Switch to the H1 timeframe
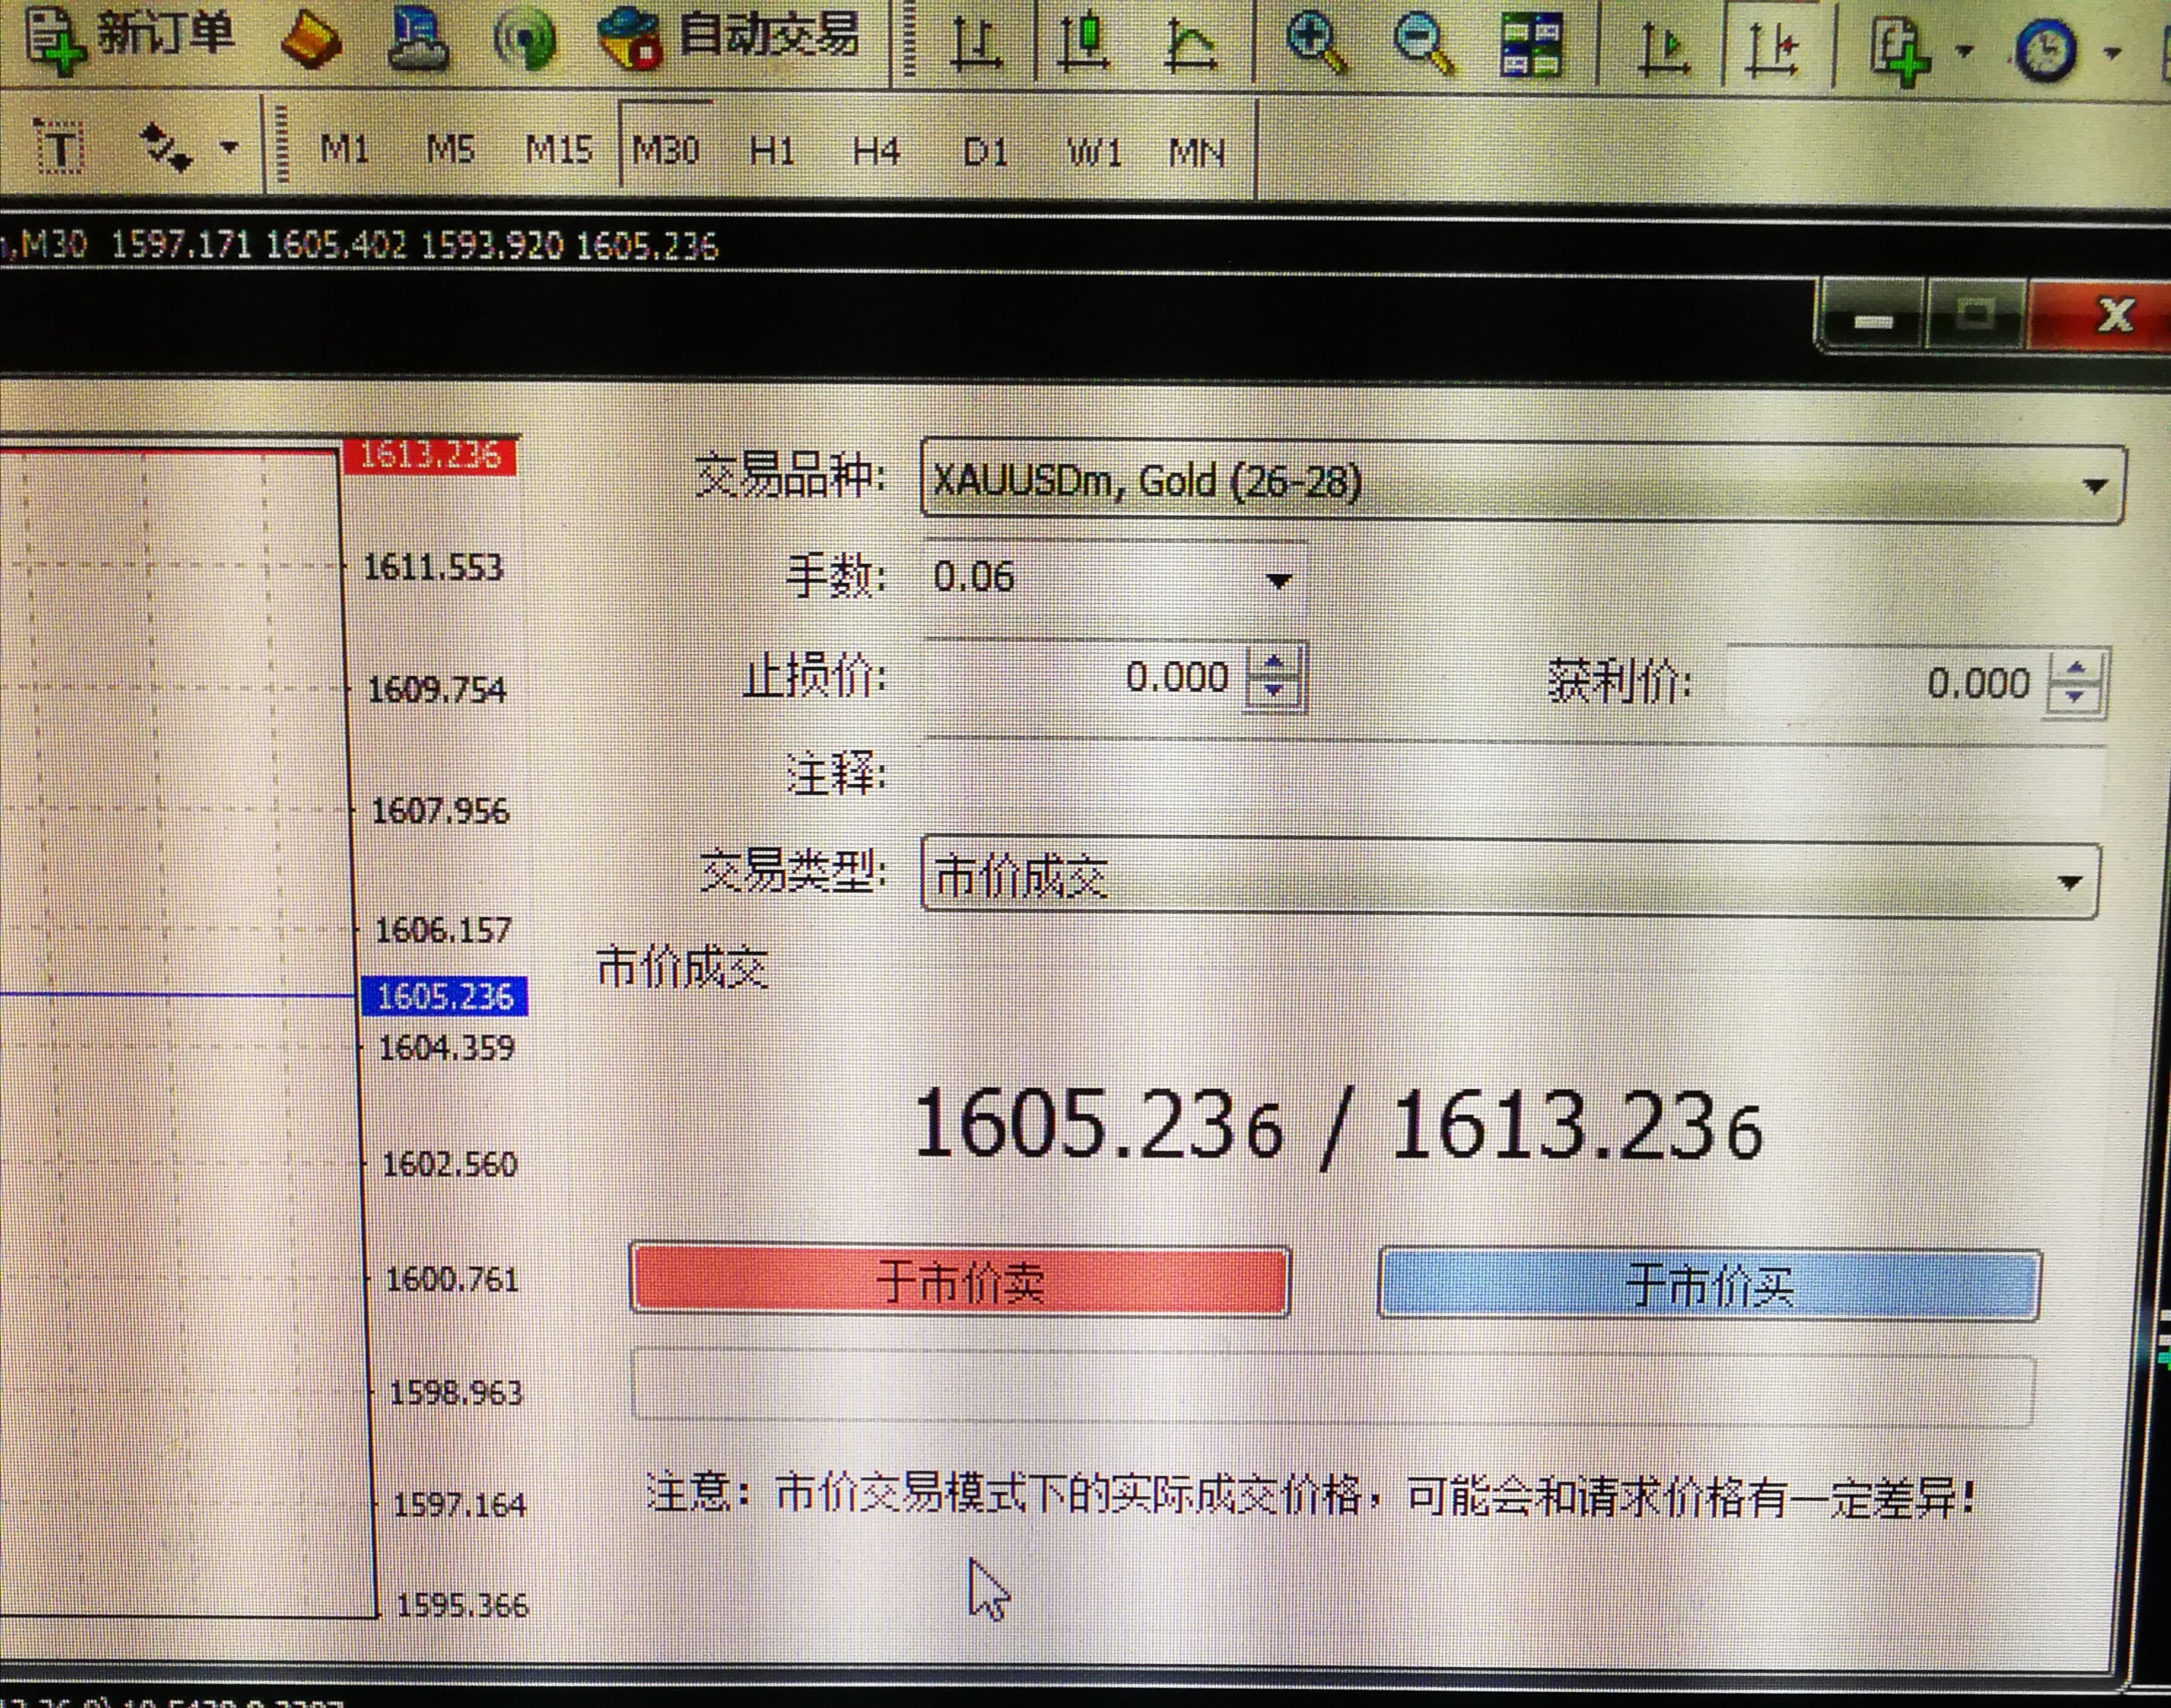2171x1708 pixels. coord(771,152)
